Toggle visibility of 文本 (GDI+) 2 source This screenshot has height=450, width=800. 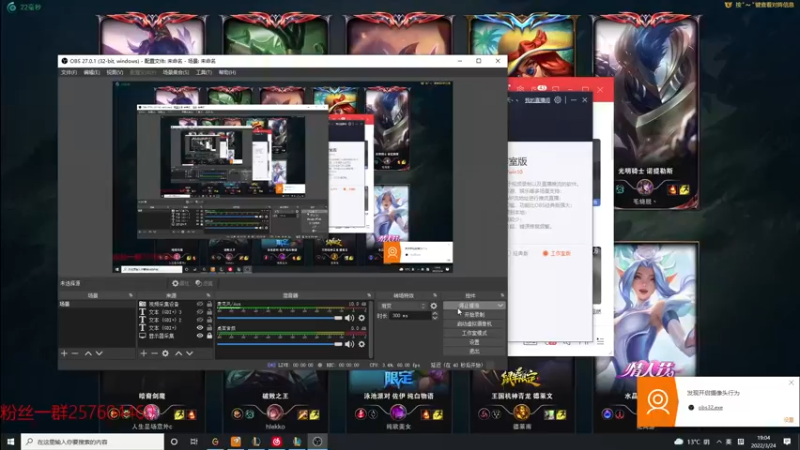[x=200, y=320]
